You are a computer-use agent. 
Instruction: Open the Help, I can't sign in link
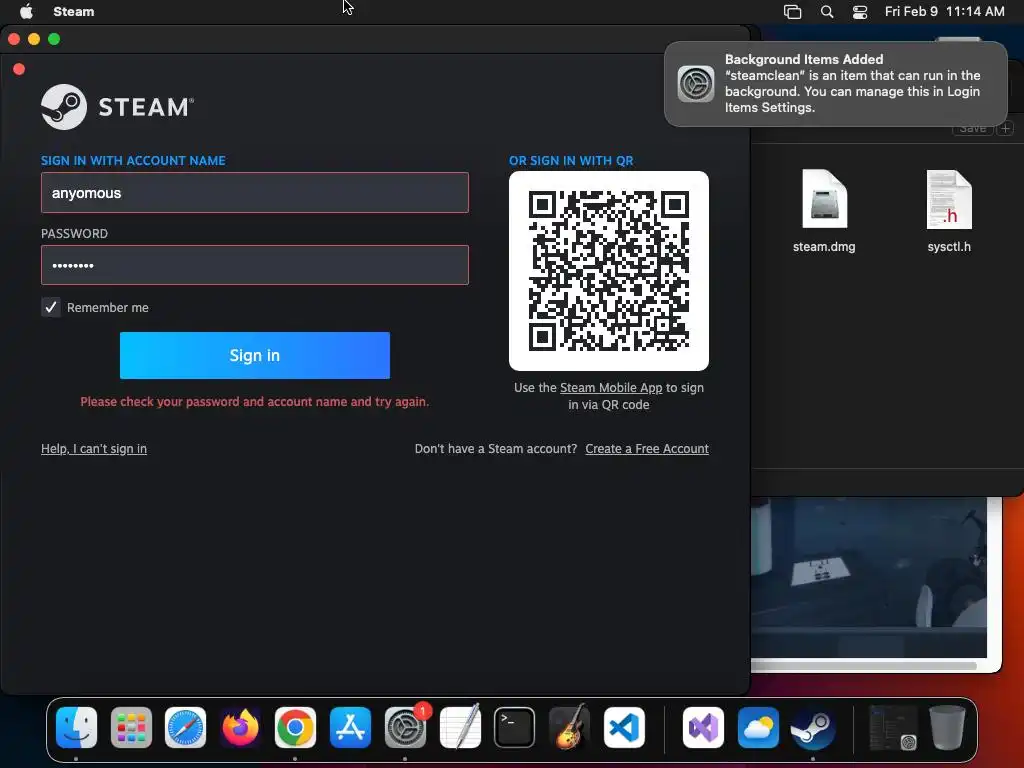[x=94, y=449]
